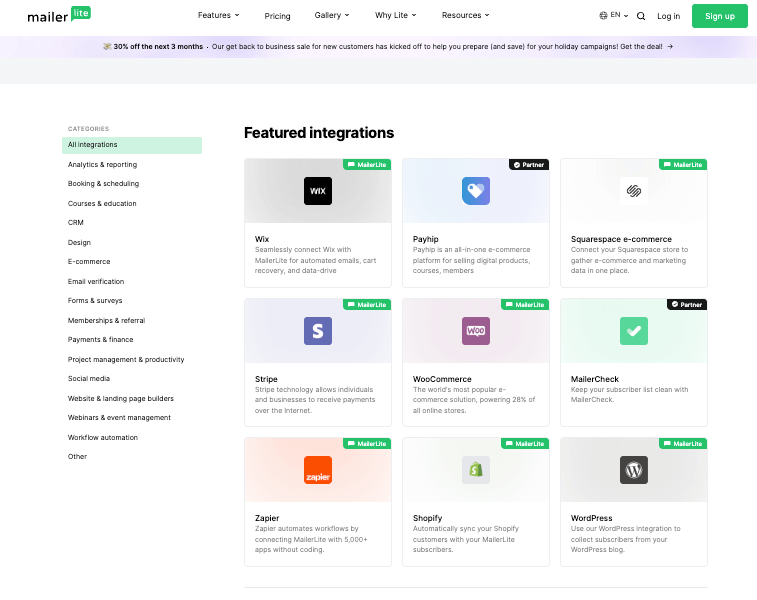Open the Stripe integration title
The image size is (757, 600).
(x=266, y=379)
